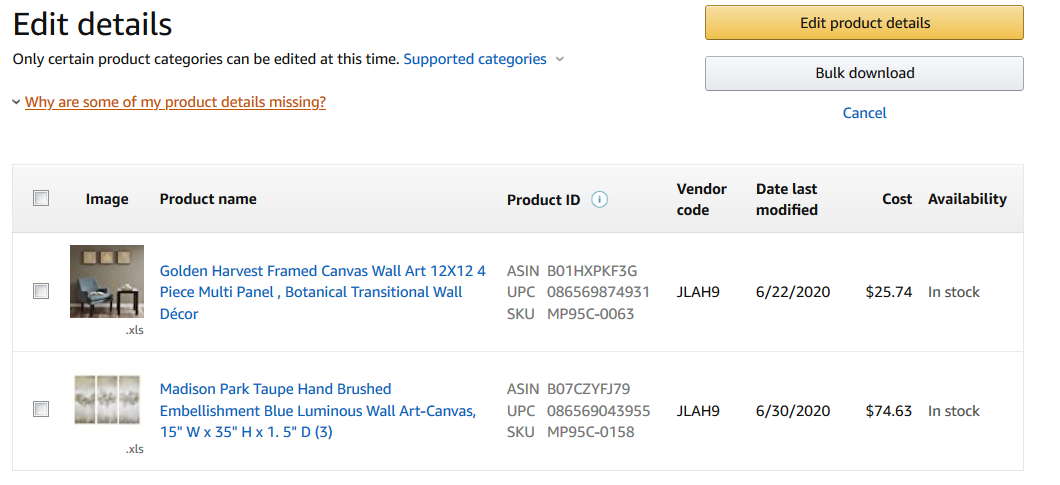The width and height of the screenshot is (1060, 485).
Task: Click the Product name column header
Action: [208, 199]
